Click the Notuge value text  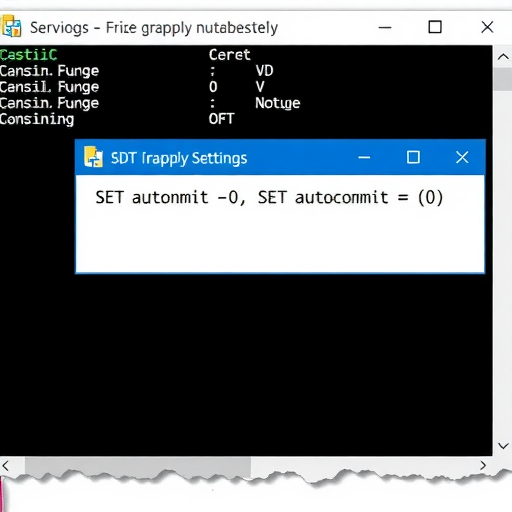(x=278, y=103)
